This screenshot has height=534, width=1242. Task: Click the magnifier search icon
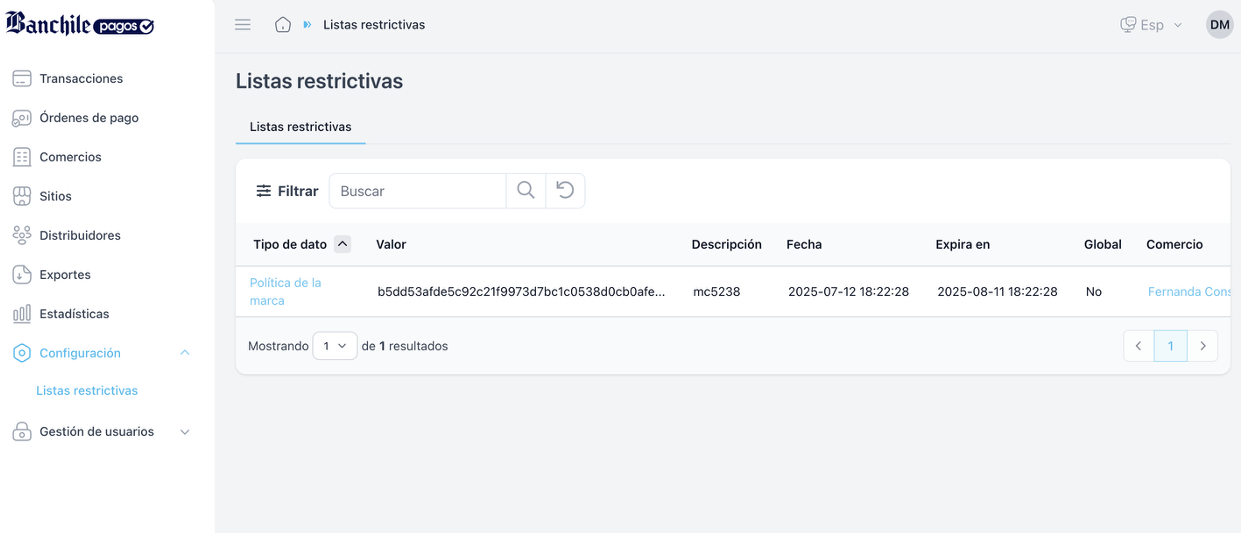(526, 191)
